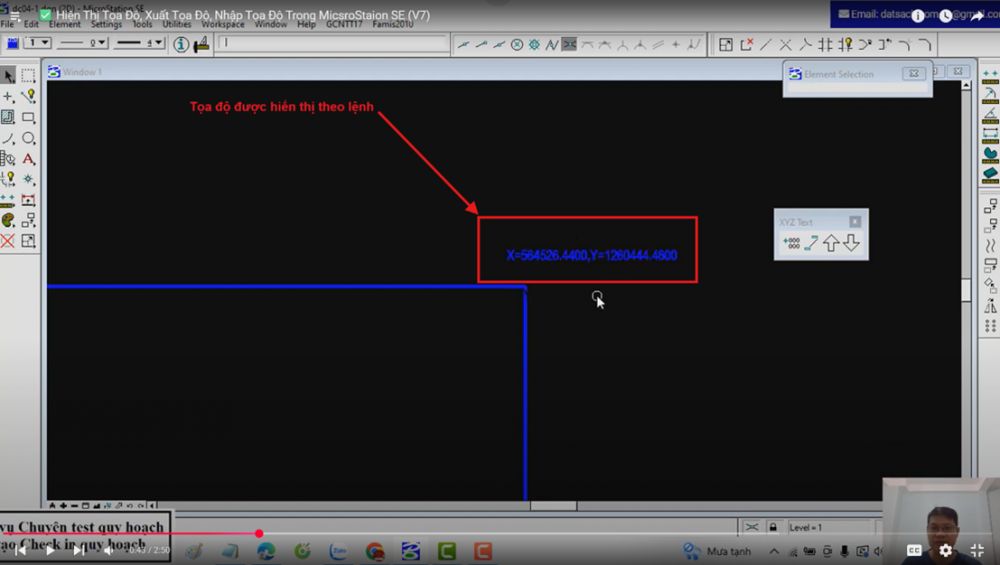Click the Import Coordinates down-arrow icon
1000x565 pixels.
pyautogui.click(x=851, y=243)
